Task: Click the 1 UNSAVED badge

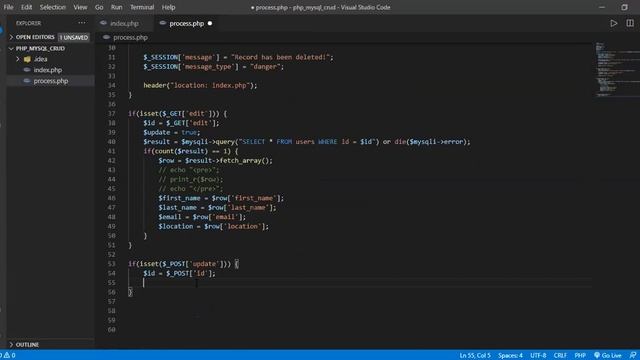Action: point(74,37)
